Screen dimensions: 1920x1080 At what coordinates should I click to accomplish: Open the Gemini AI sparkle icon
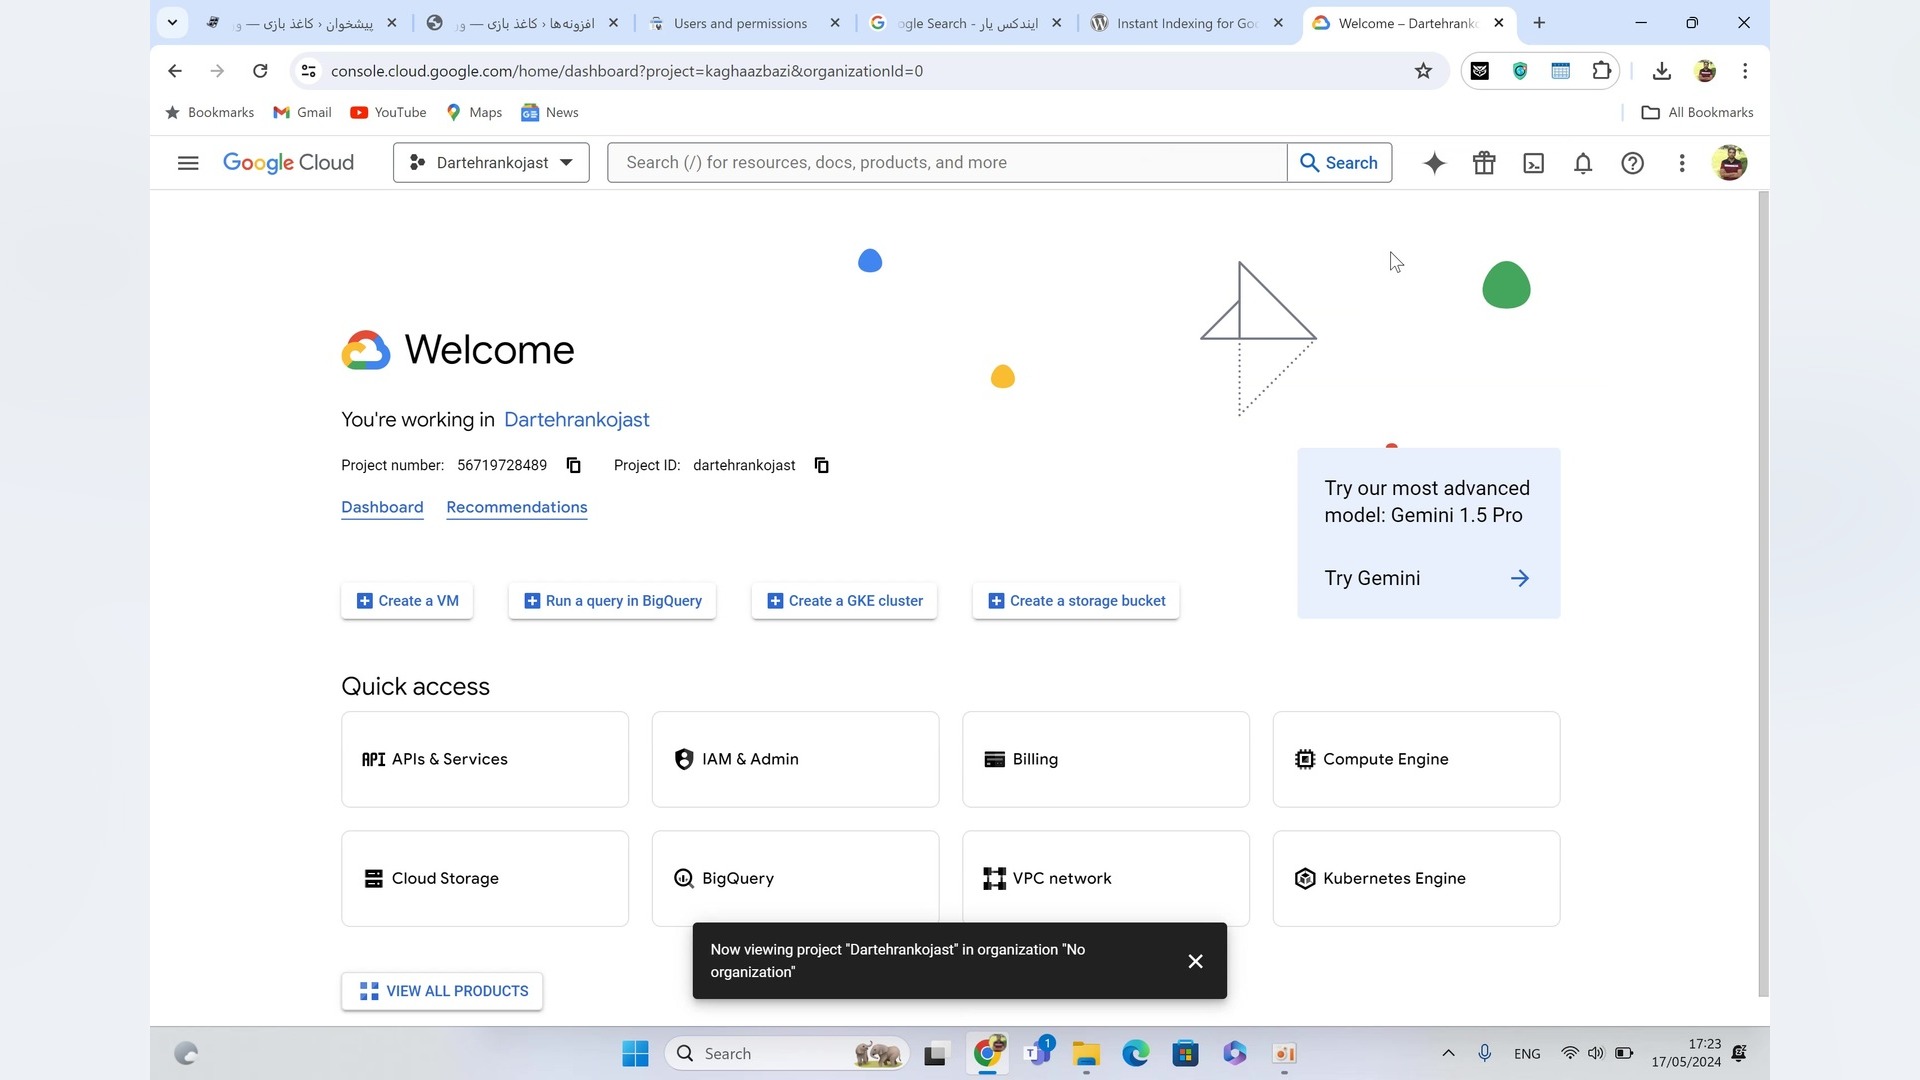1434,163
